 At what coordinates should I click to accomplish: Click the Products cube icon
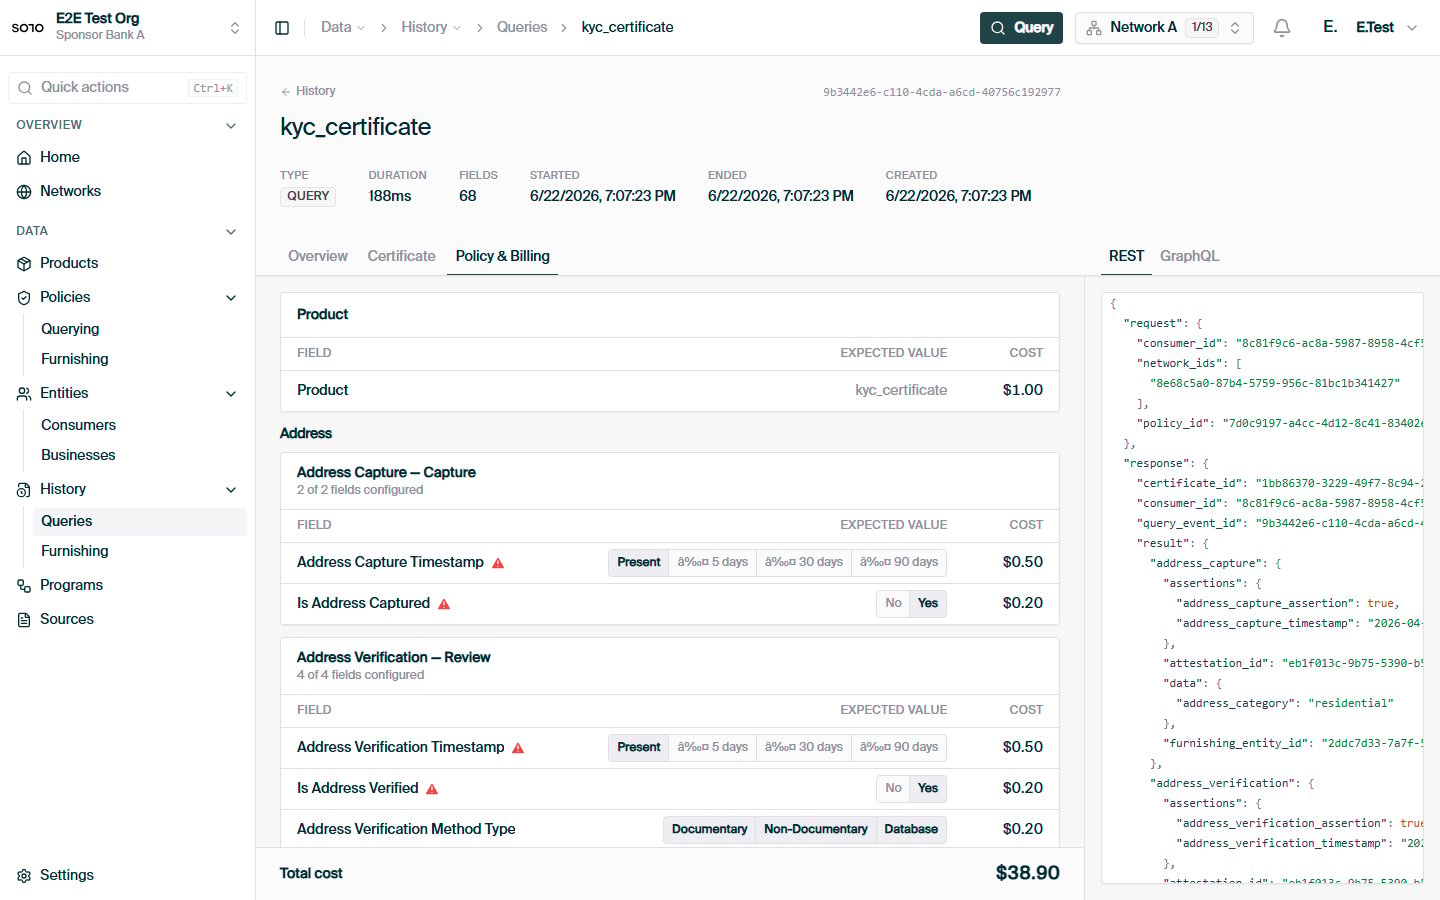point(24,264)
